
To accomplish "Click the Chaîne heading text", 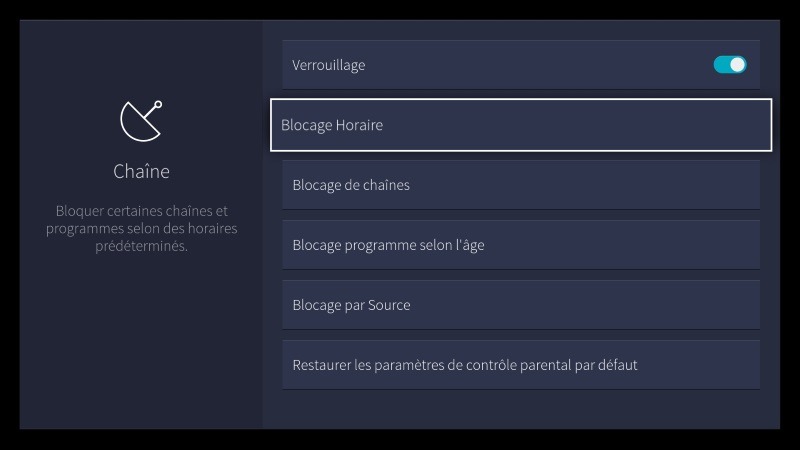I will point(141,172).
